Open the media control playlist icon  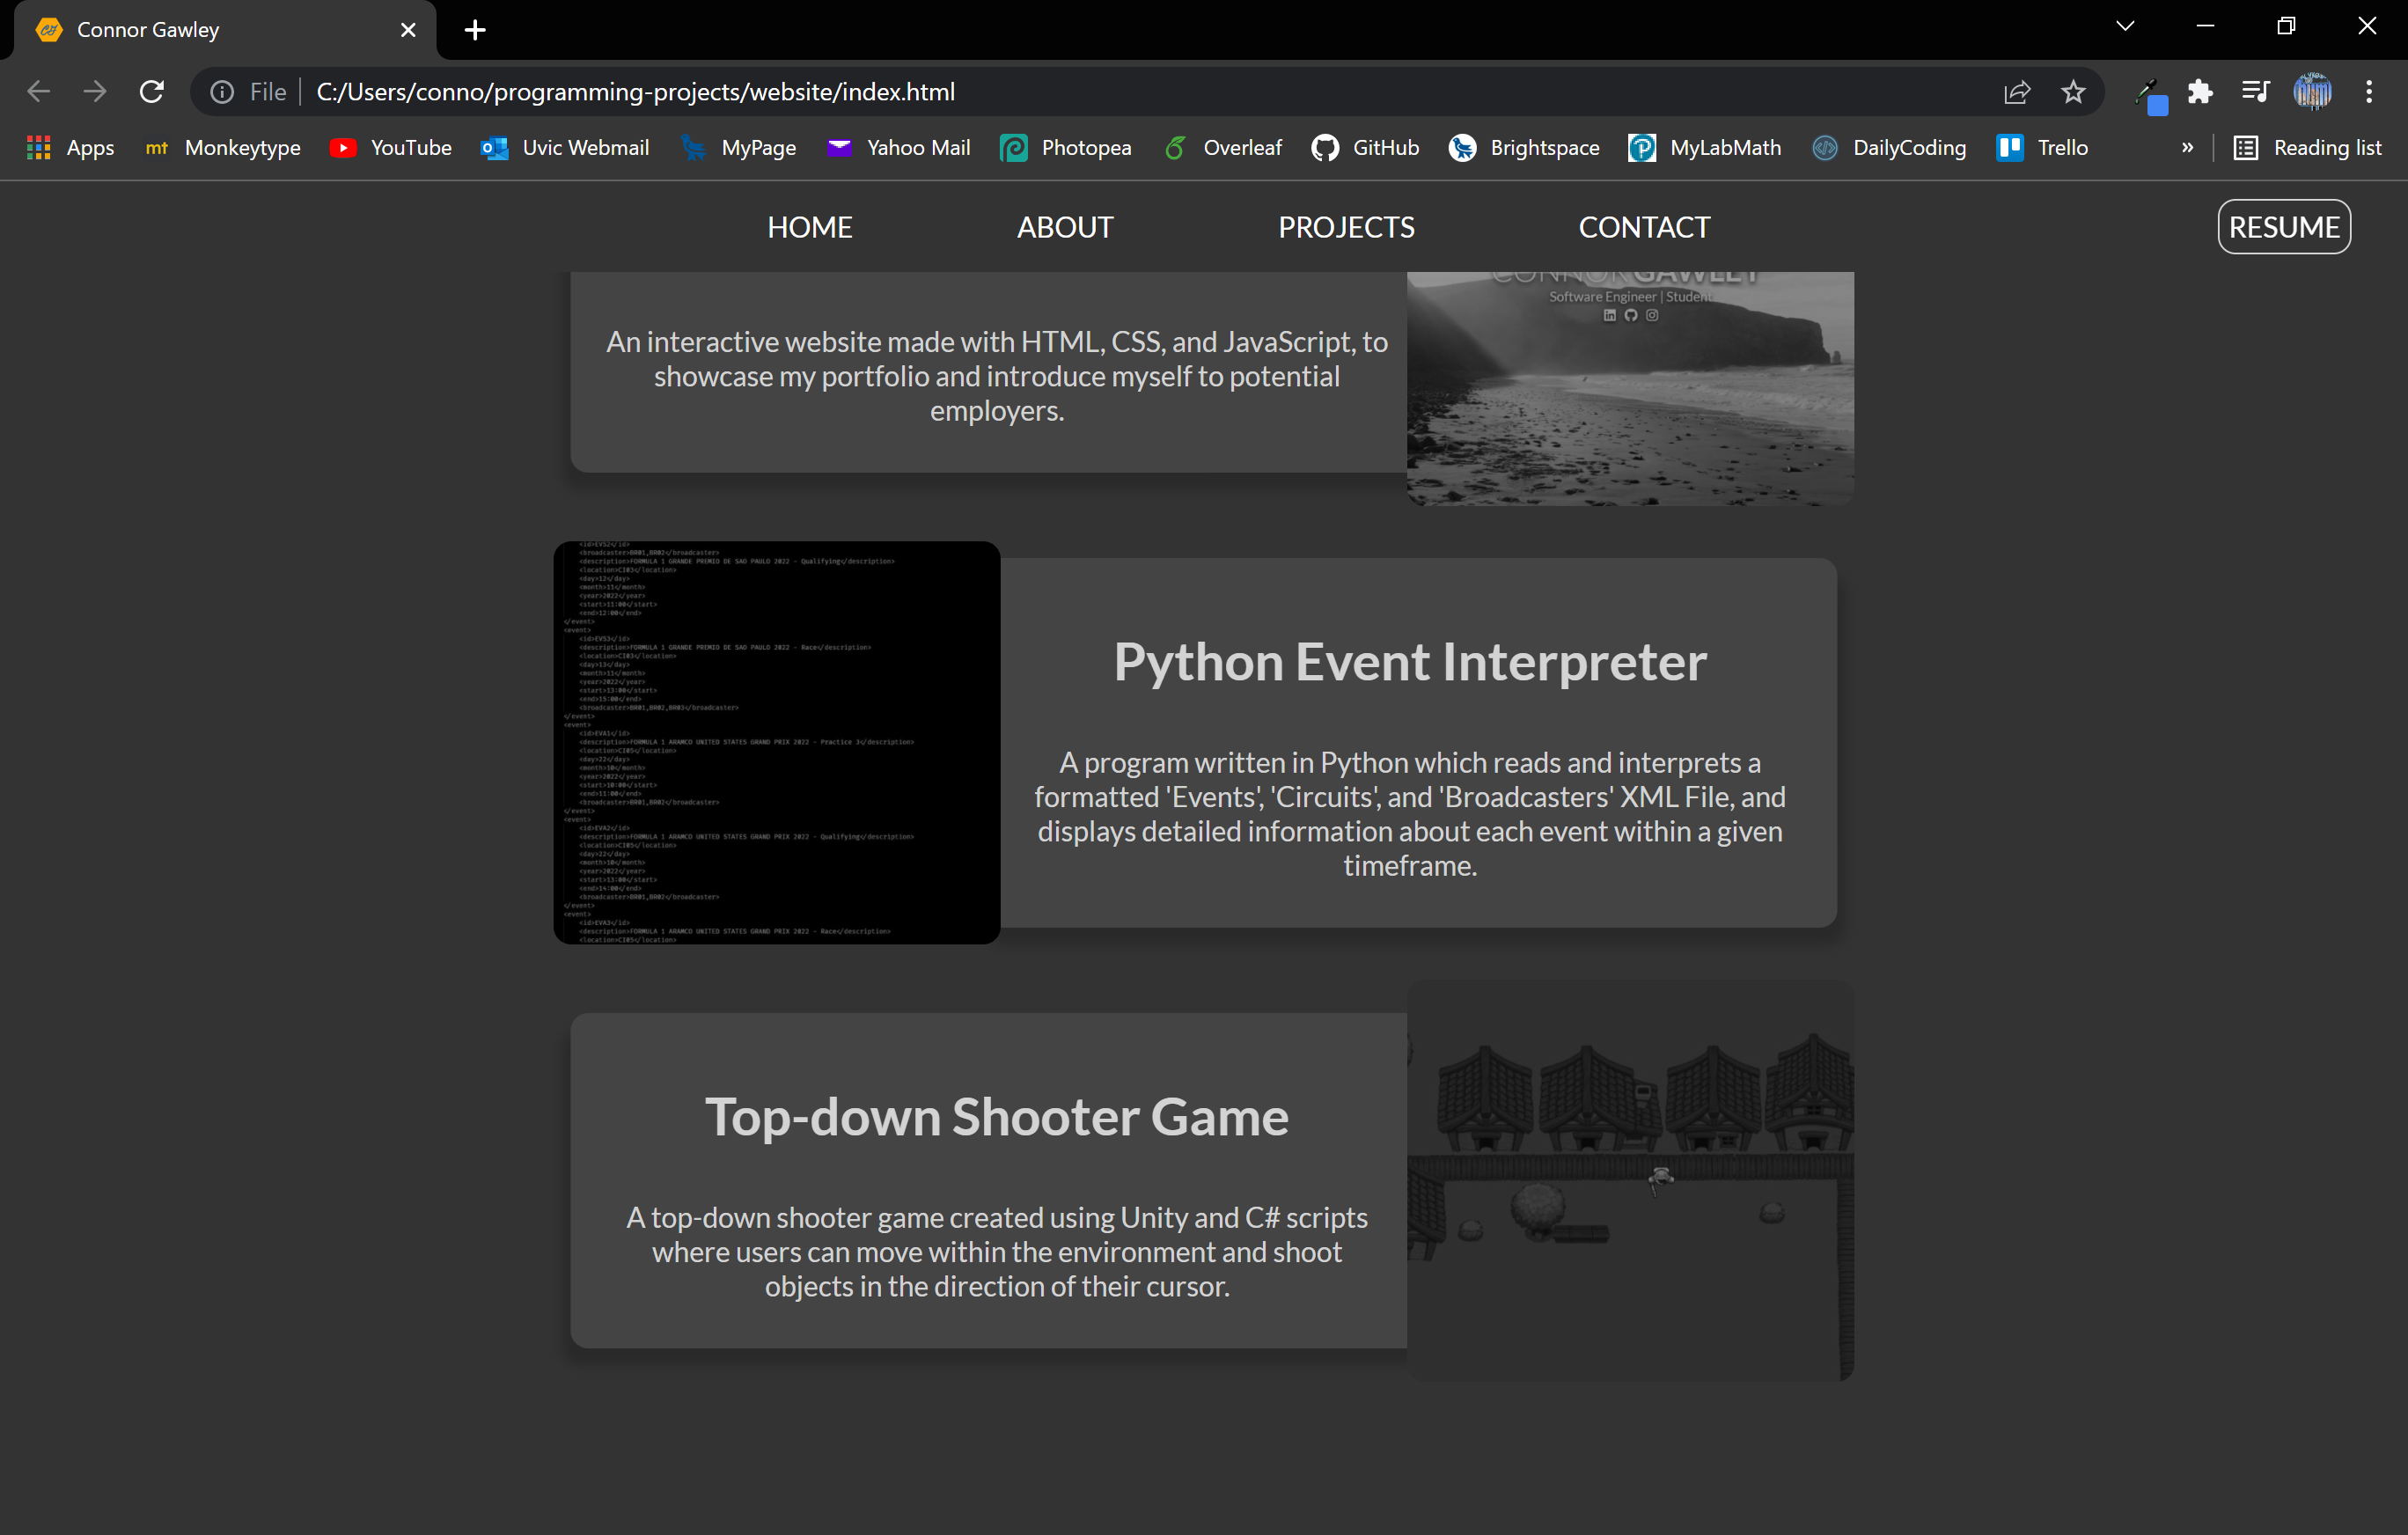pos(2255,92)
